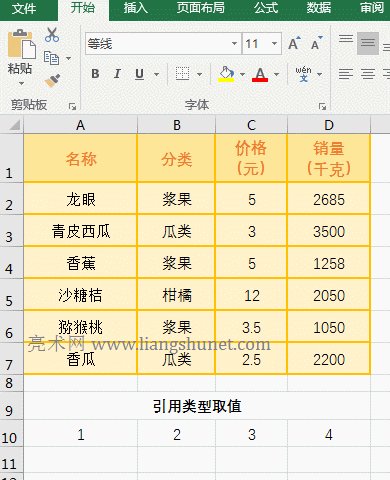The height and width of the screenshot is (480, 390).
Task: Center cell text horizontally
Action: pyautogui.click(x=368, y=74)
